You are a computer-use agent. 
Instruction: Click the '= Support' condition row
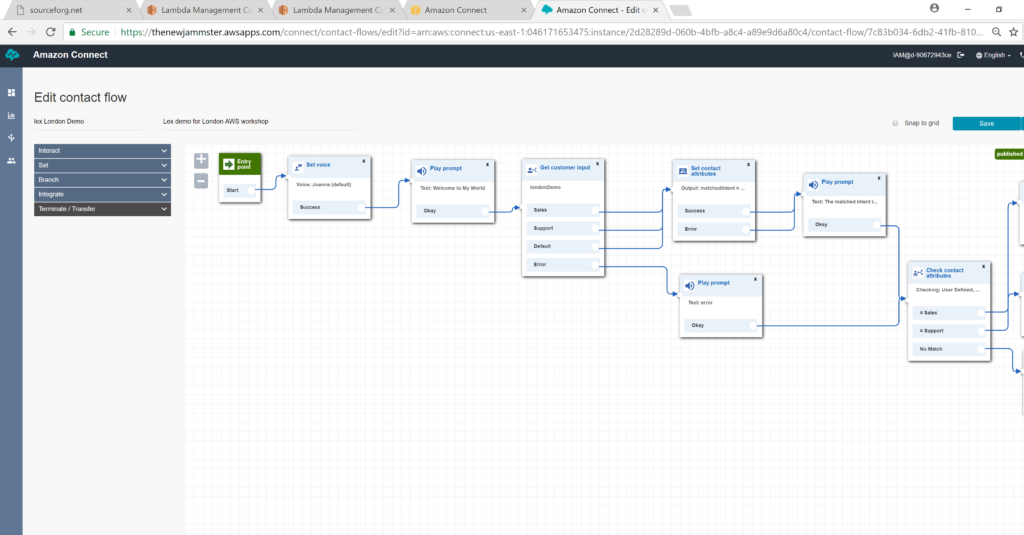949,331
